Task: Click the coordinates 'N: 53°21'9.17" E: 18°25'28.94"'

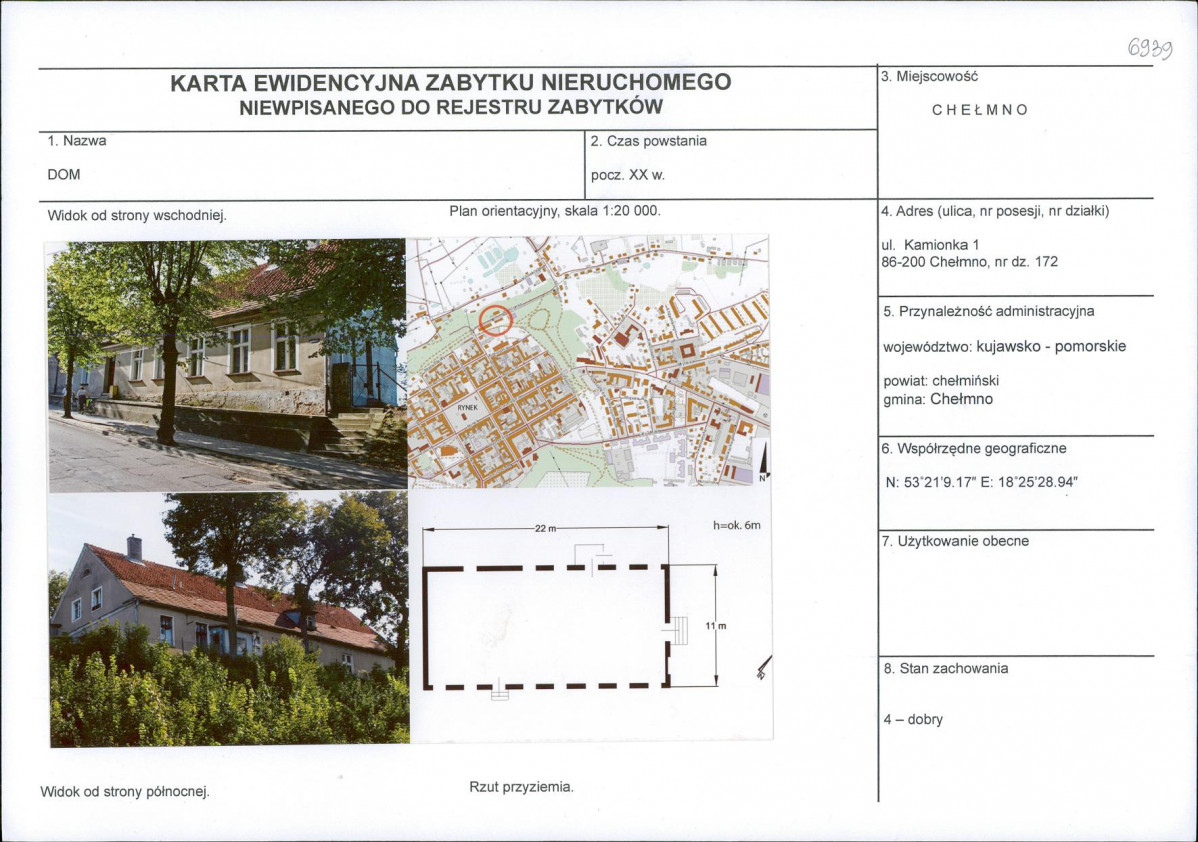Action: tap(982, 483)
